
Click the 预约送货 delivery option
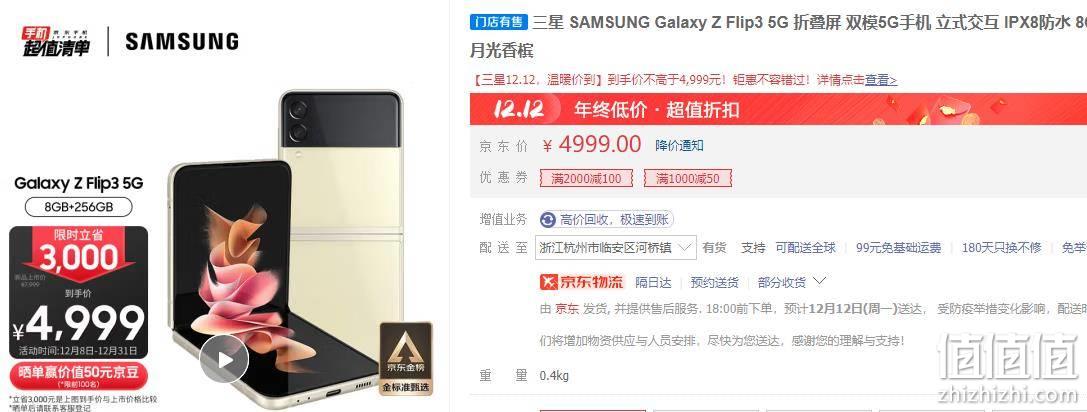715,282
